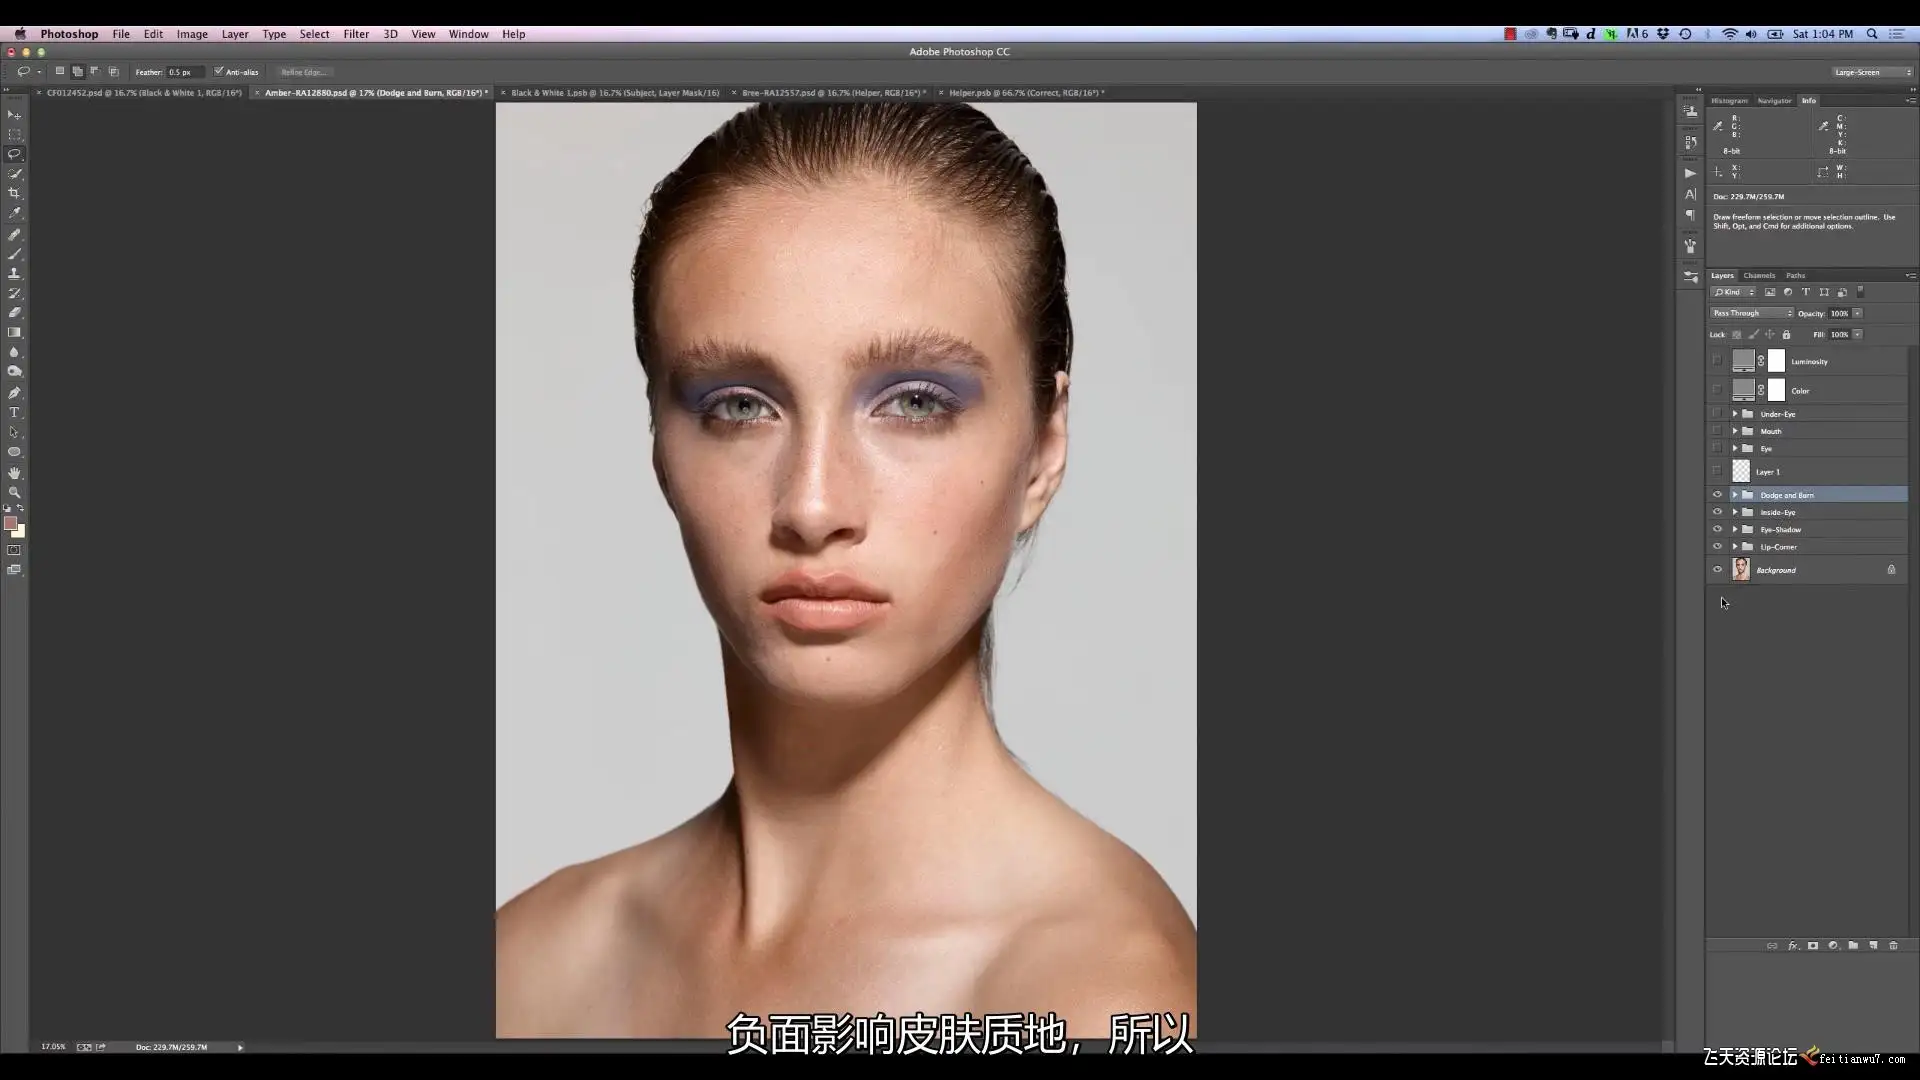Select the Gradient tool
Image resolution: width=1920 pixels, height=1080 pixels.
tap(14, 332)
